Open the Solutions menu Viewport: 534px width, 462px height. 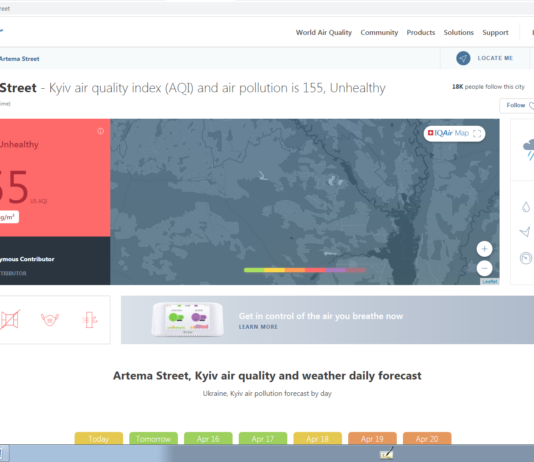click(x=458, y=33)
